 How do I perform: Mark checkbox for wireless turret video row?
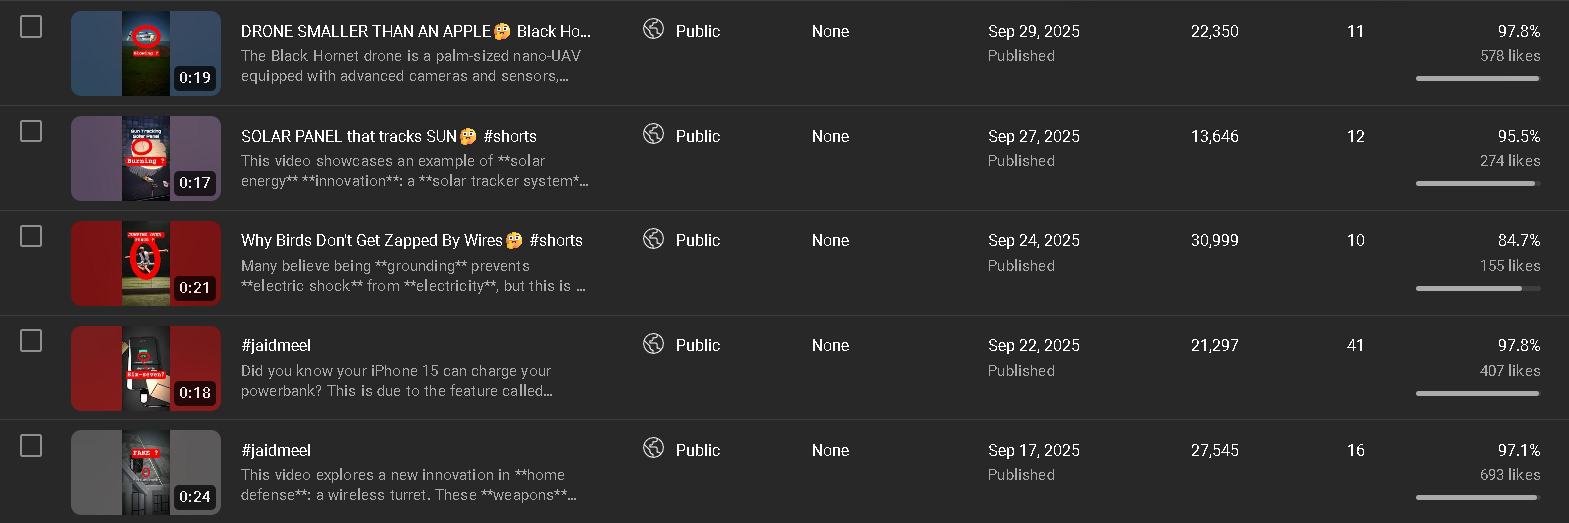pyautogui.click(x=31, y=445)
